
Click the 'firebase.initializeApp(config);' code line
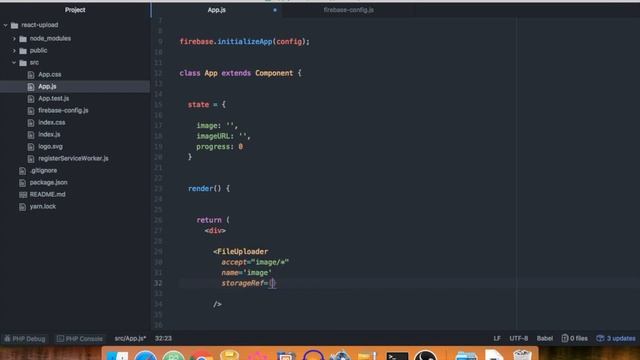pyautogui.click(x=244, y=42)
